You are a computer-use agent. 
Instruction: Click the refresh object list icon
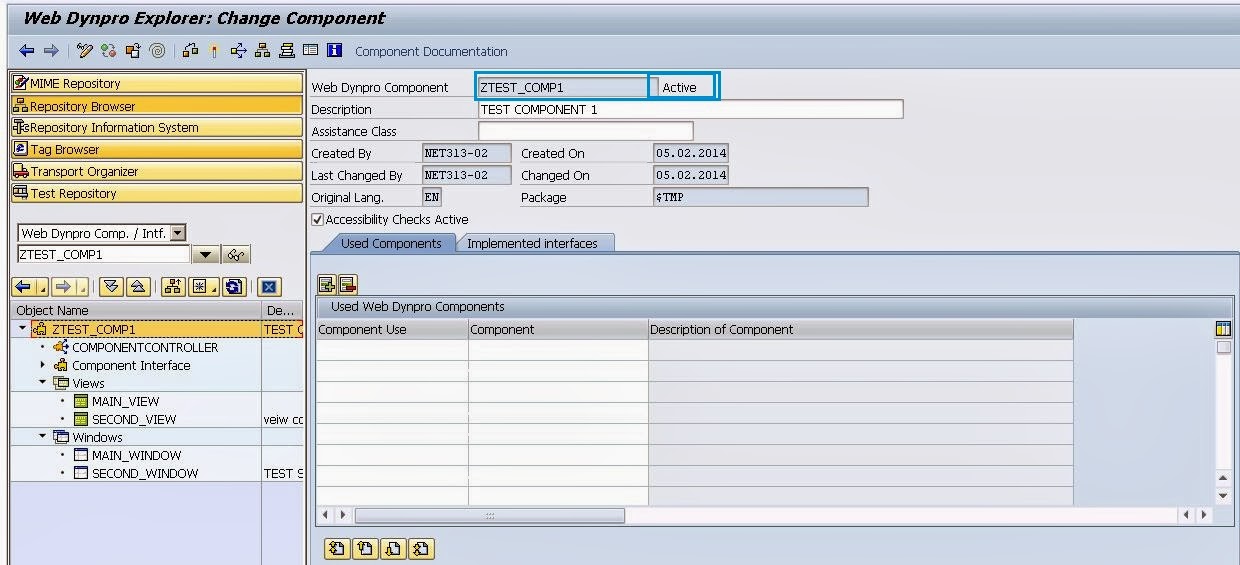click(234, 287)
